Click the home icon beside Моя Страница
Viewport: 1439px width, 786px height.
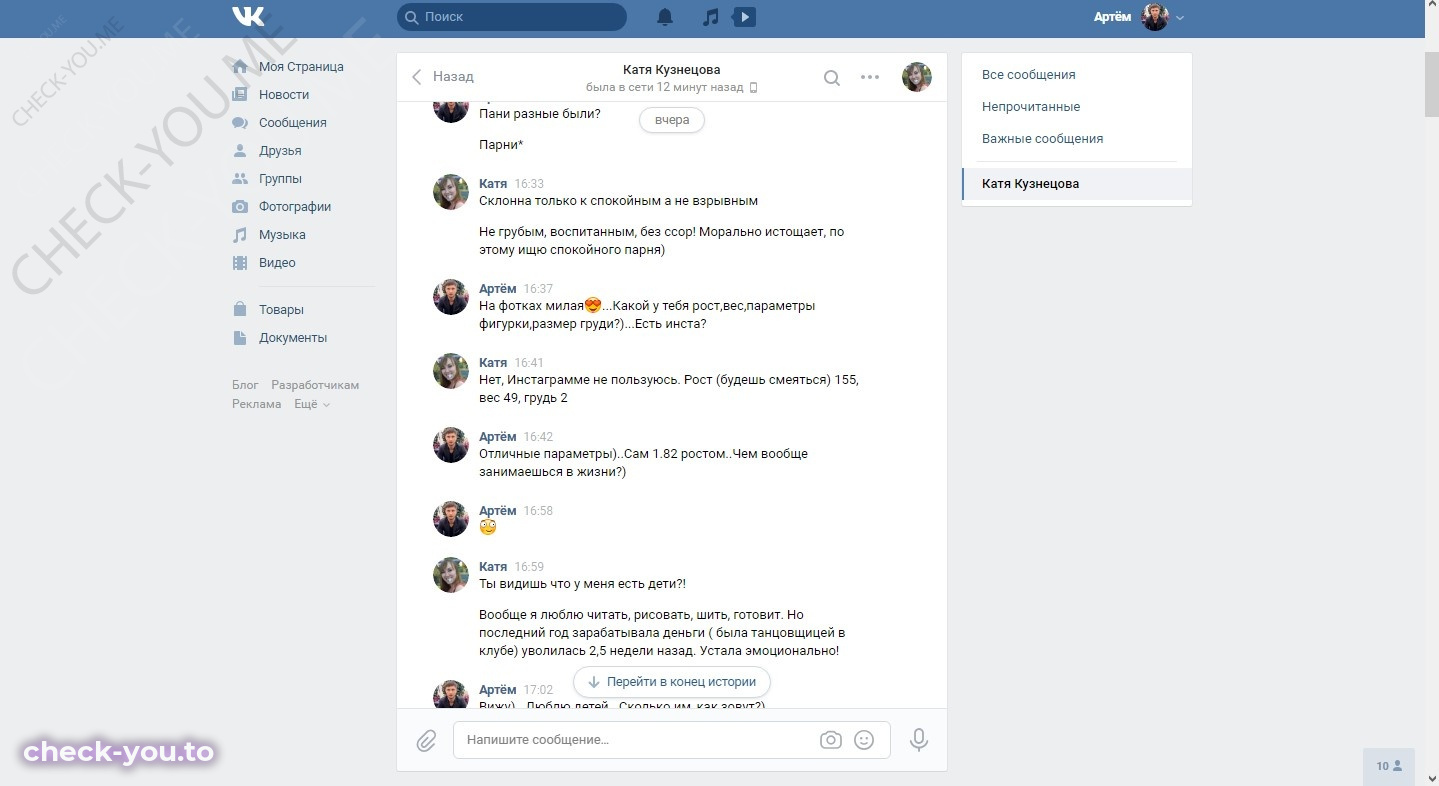tap(240, 67)
